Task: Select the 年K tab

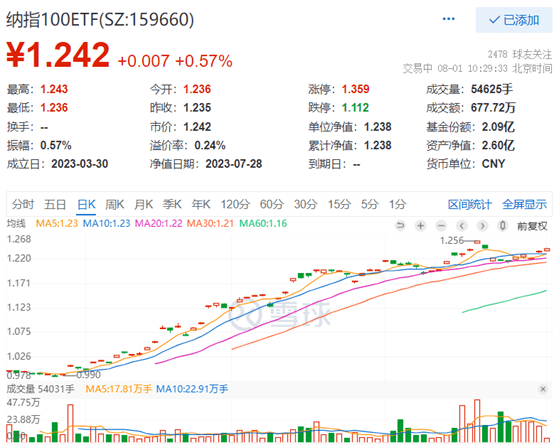Action: point(201,204)
